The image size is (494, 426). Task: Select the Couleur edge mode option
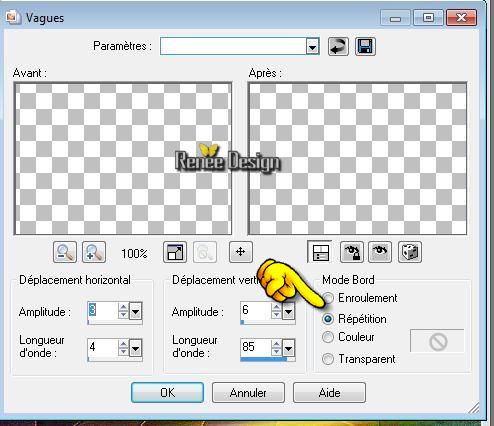348,337
